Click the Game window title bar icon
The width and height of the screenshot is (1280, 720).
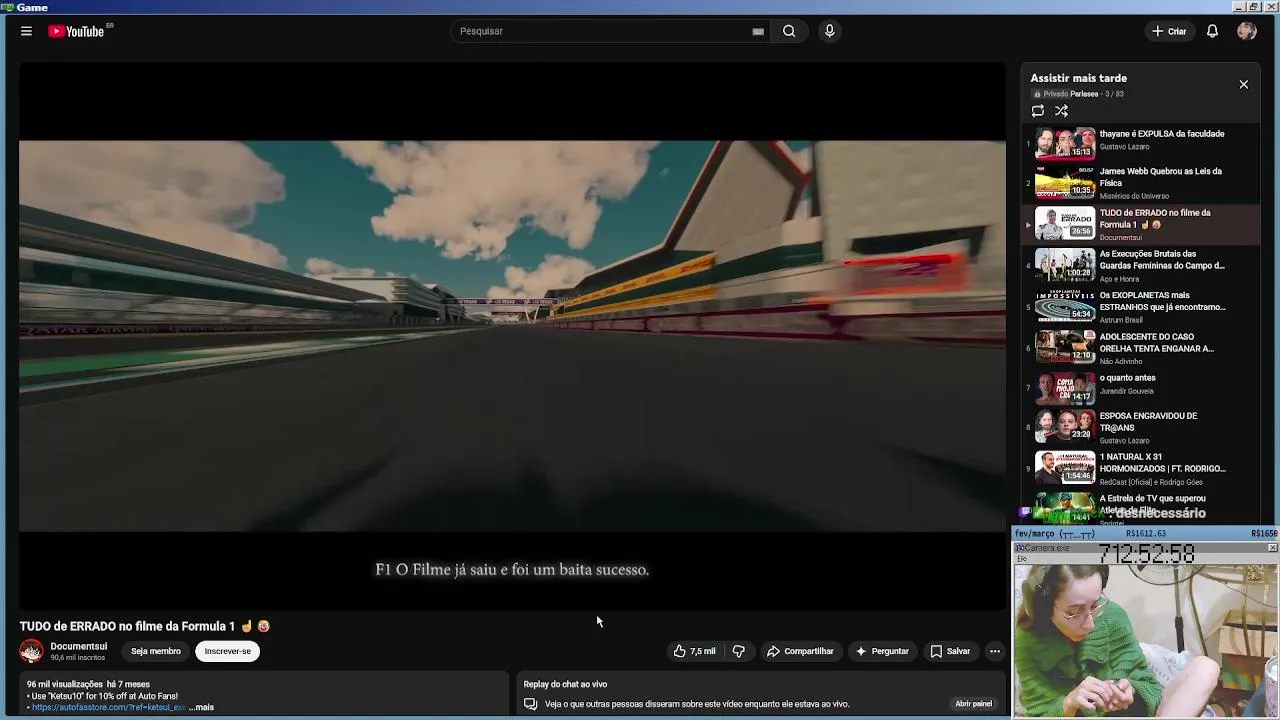[x=6, y=7]
